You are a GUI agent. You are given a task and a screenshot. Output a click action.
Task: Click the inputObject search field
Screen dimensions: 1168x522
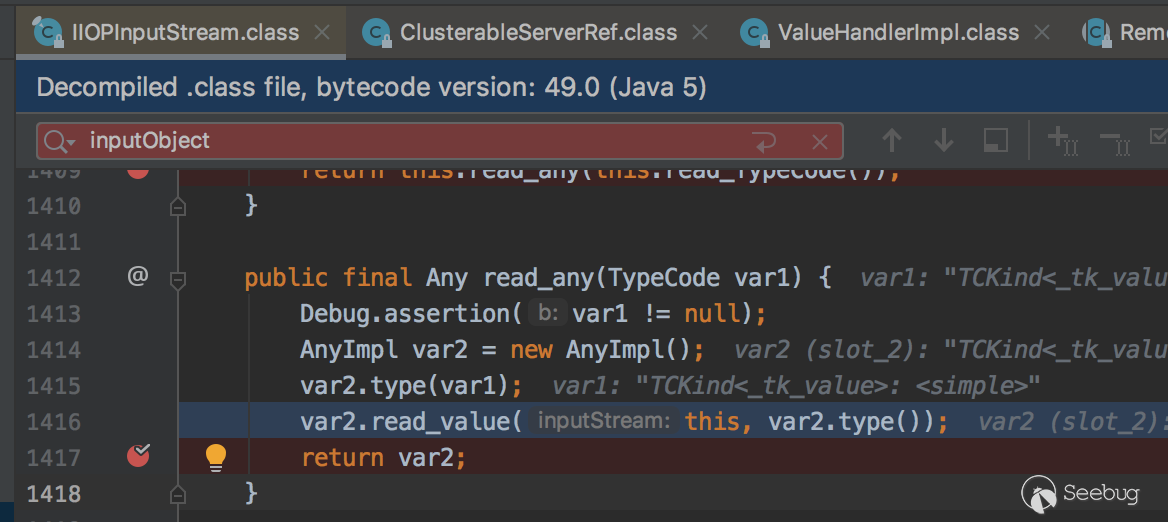pyautogui.click(x=400, y=142)
